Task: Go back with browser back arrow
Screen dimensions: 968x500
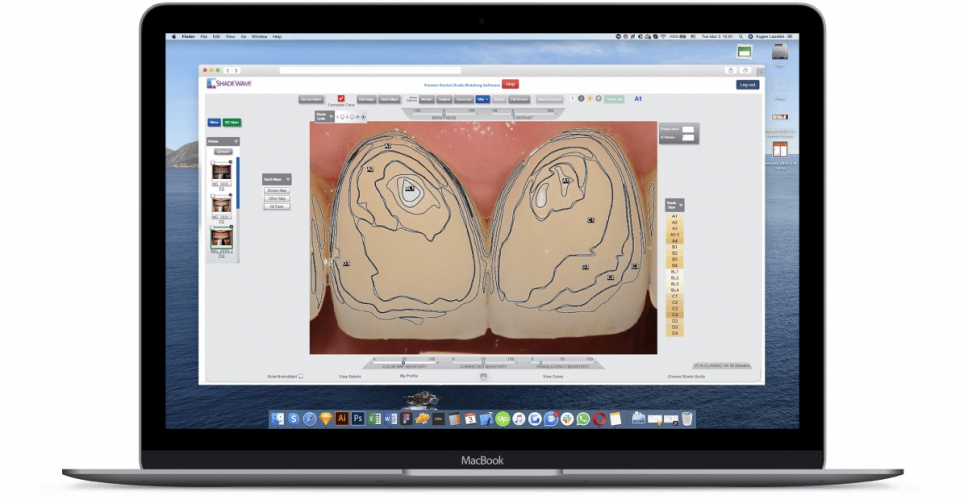Action: coord(228,70)
